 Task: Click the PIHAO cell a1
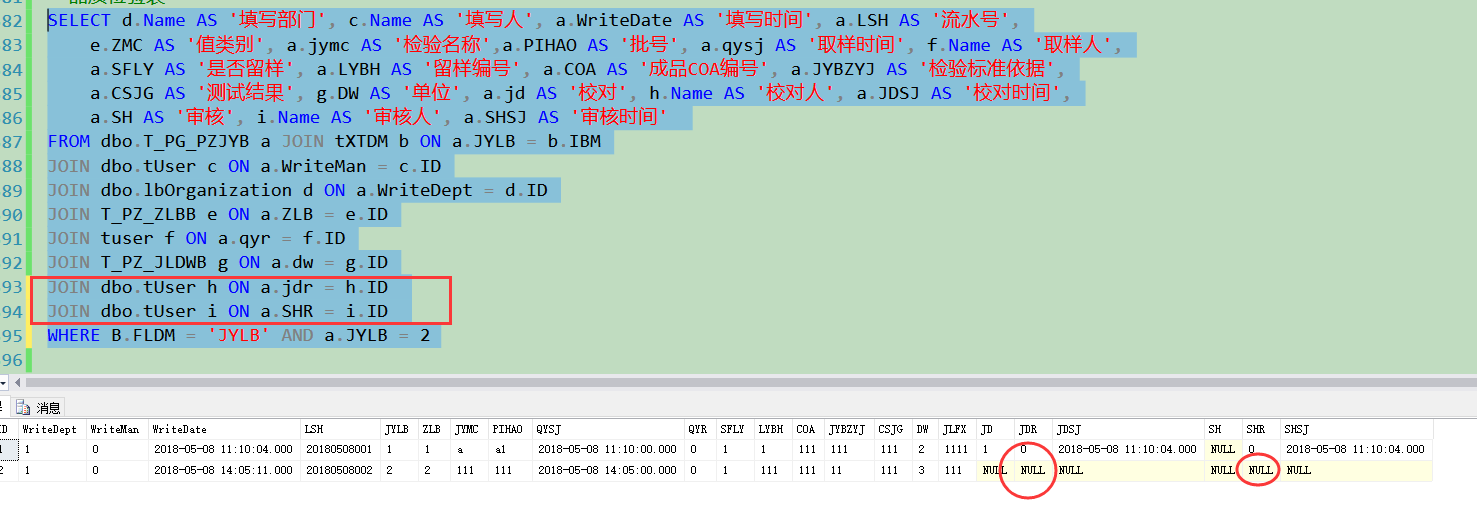510,449
